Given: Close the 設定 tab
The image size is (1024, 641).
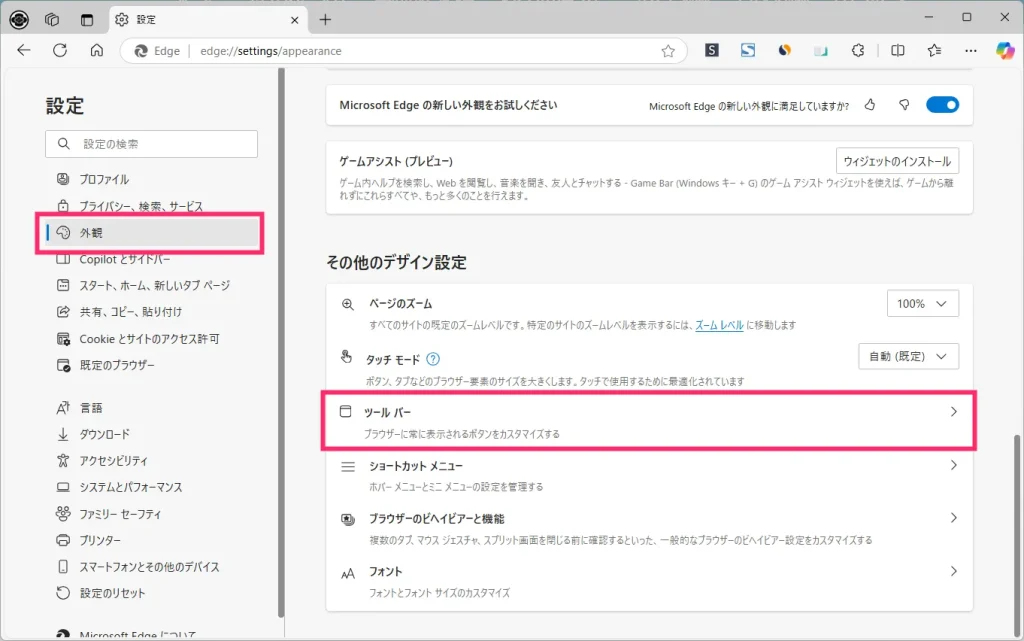Looking at the screenshot, I should click(x=295, y=20).
